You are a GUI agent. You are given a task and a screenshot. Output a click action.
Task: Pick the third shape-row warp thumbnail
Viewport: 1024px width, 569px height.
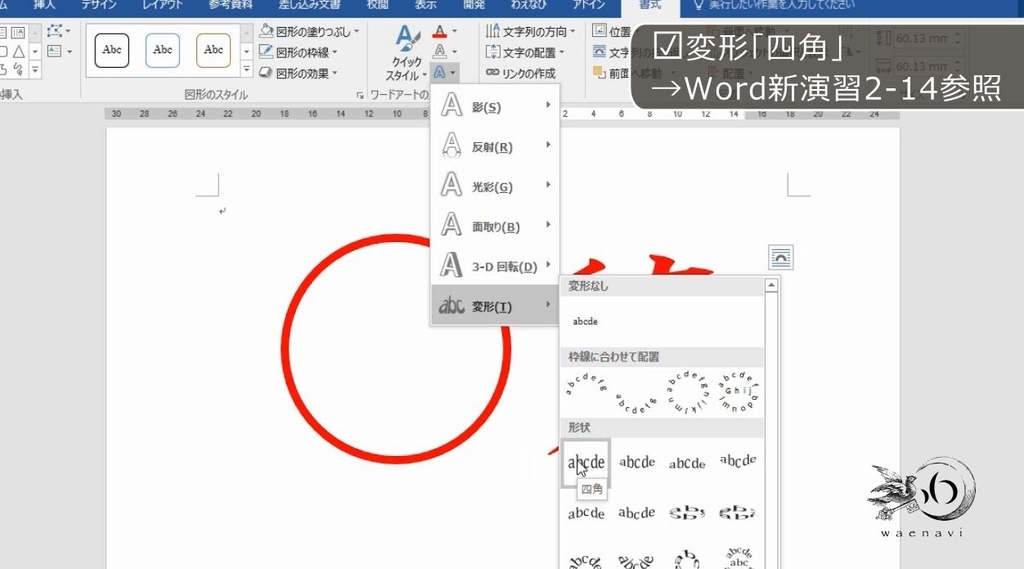(687, 463)
